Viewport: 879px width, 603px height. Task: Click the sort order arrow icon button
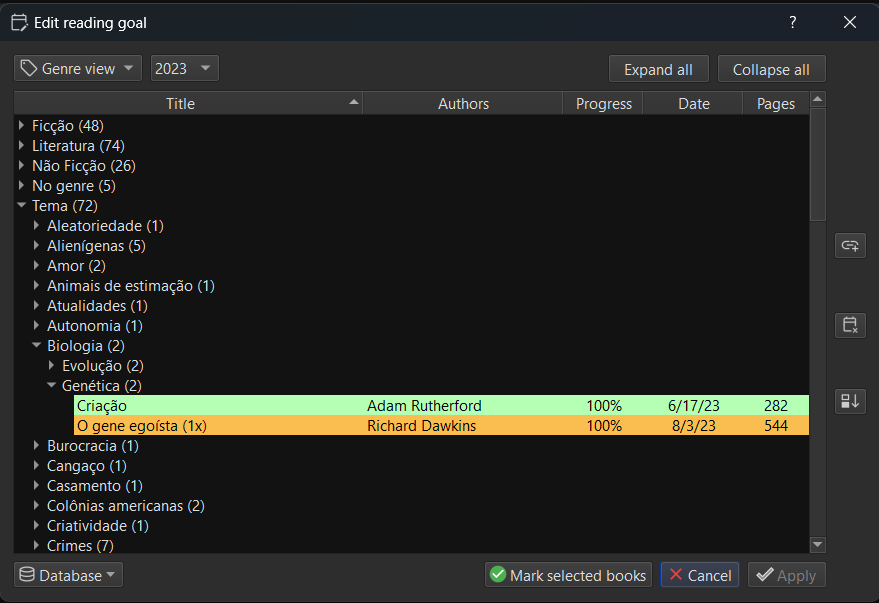tap(850, 401)
